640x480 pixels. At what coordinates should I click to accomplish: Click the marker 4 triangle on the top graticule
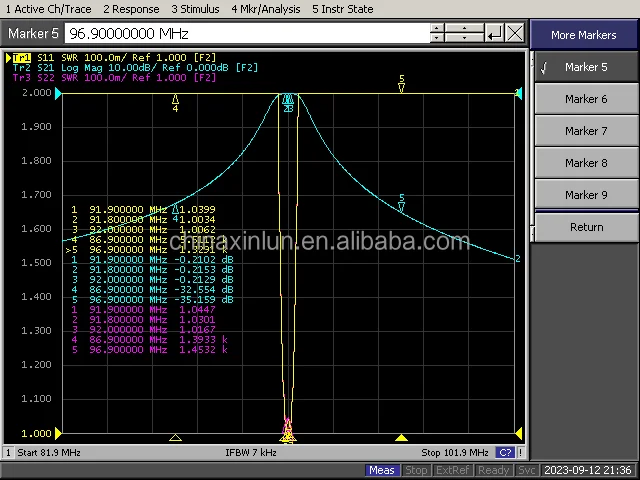pos(176,100)
